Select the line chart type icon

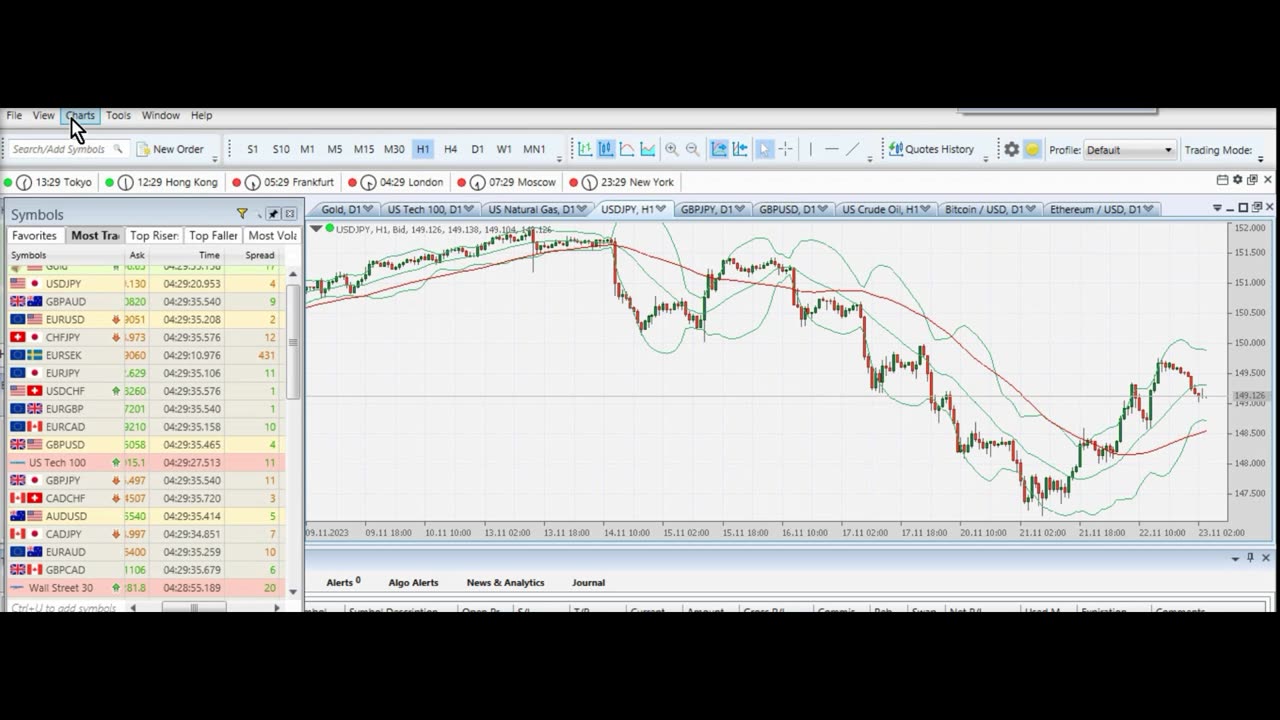click(x=627, y=149)
